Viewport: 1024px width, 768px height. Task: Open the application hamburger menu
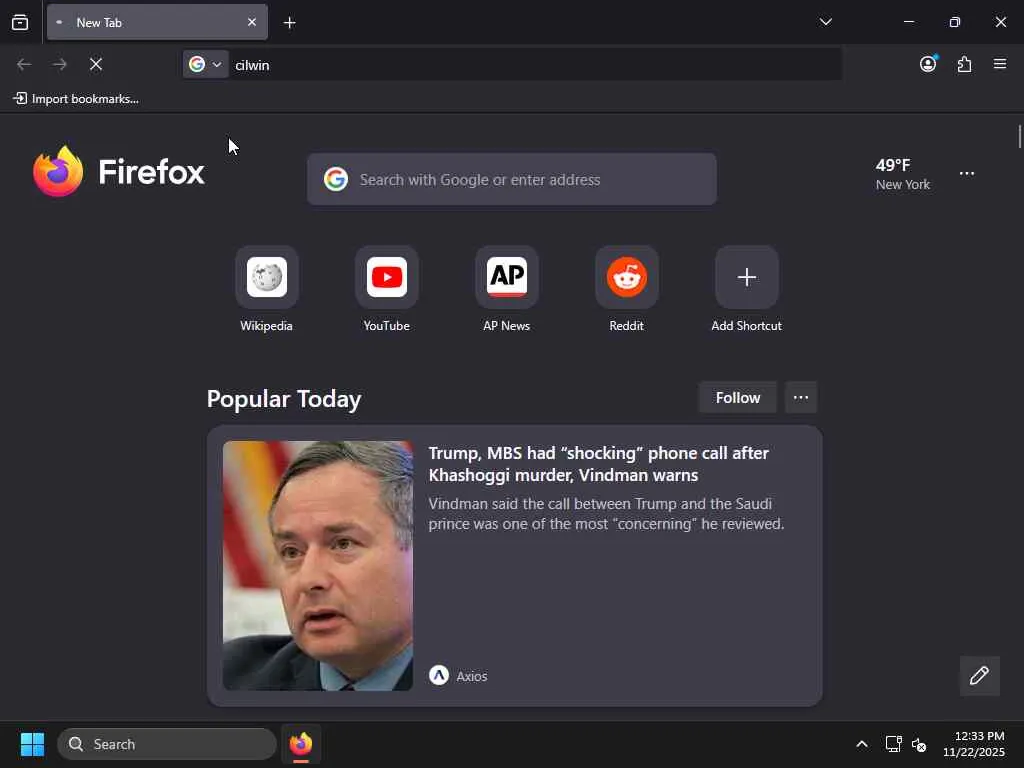(1000, 64)
